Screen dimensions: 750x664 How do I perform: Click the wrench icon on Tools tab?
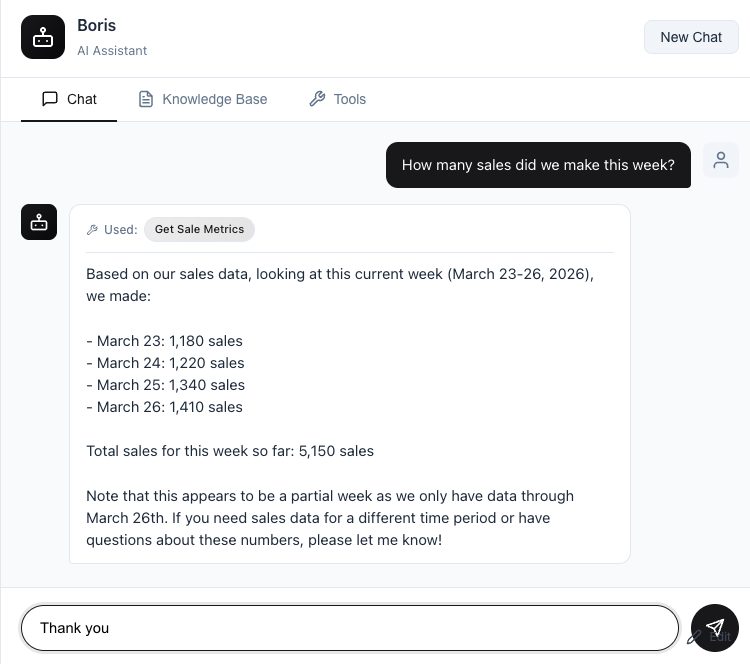pos(317,99)
